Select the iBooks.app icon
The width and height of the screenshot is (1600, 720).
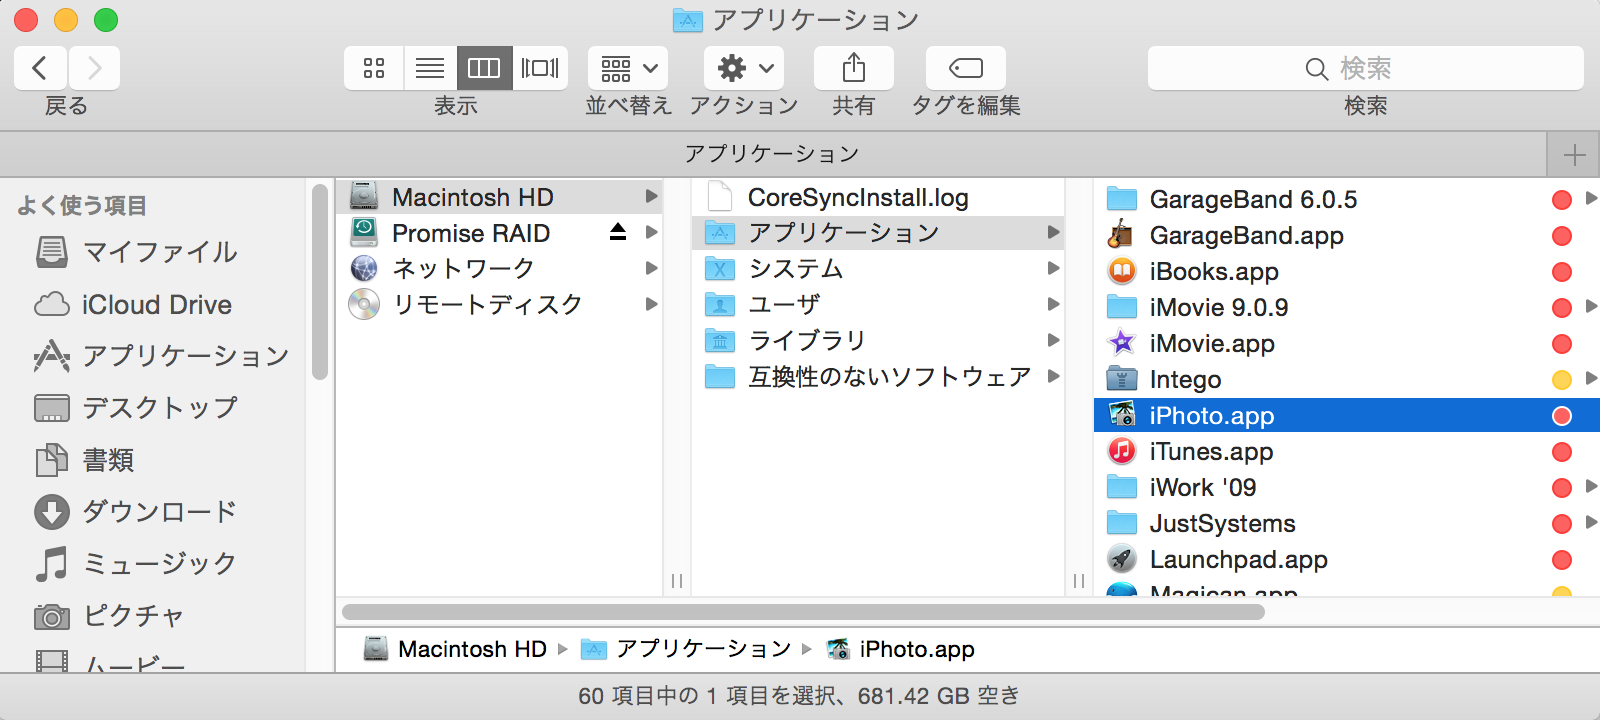tap(1122, 271)
